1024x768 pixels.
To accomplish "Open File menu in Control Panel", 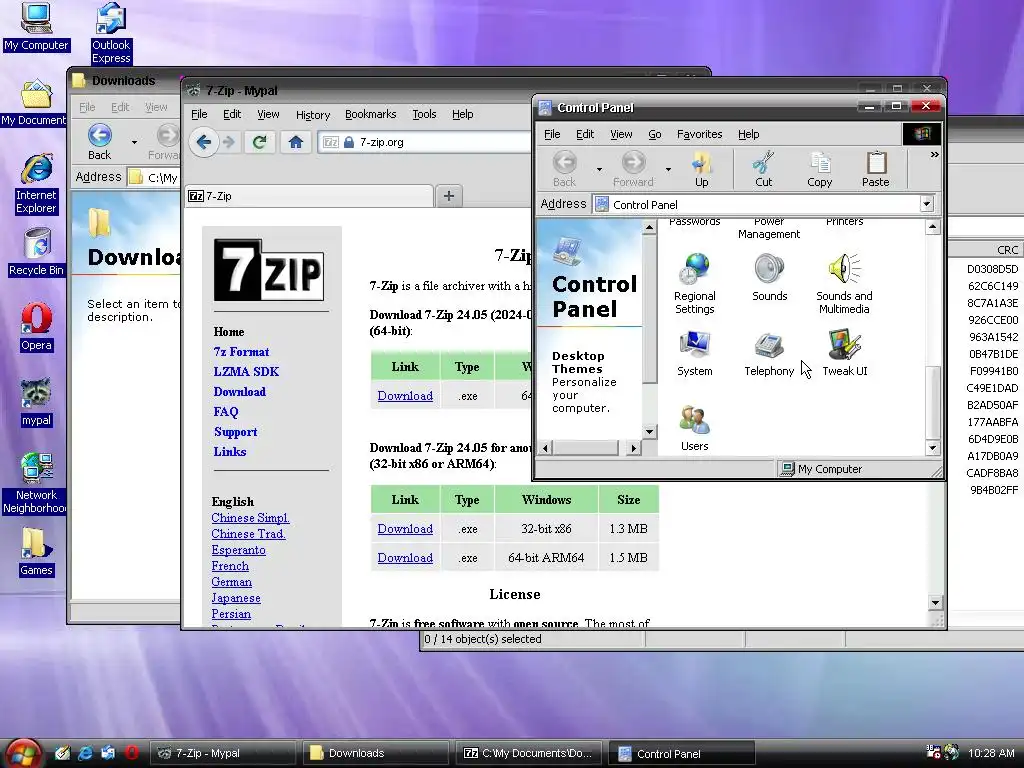I will [552, 134].
